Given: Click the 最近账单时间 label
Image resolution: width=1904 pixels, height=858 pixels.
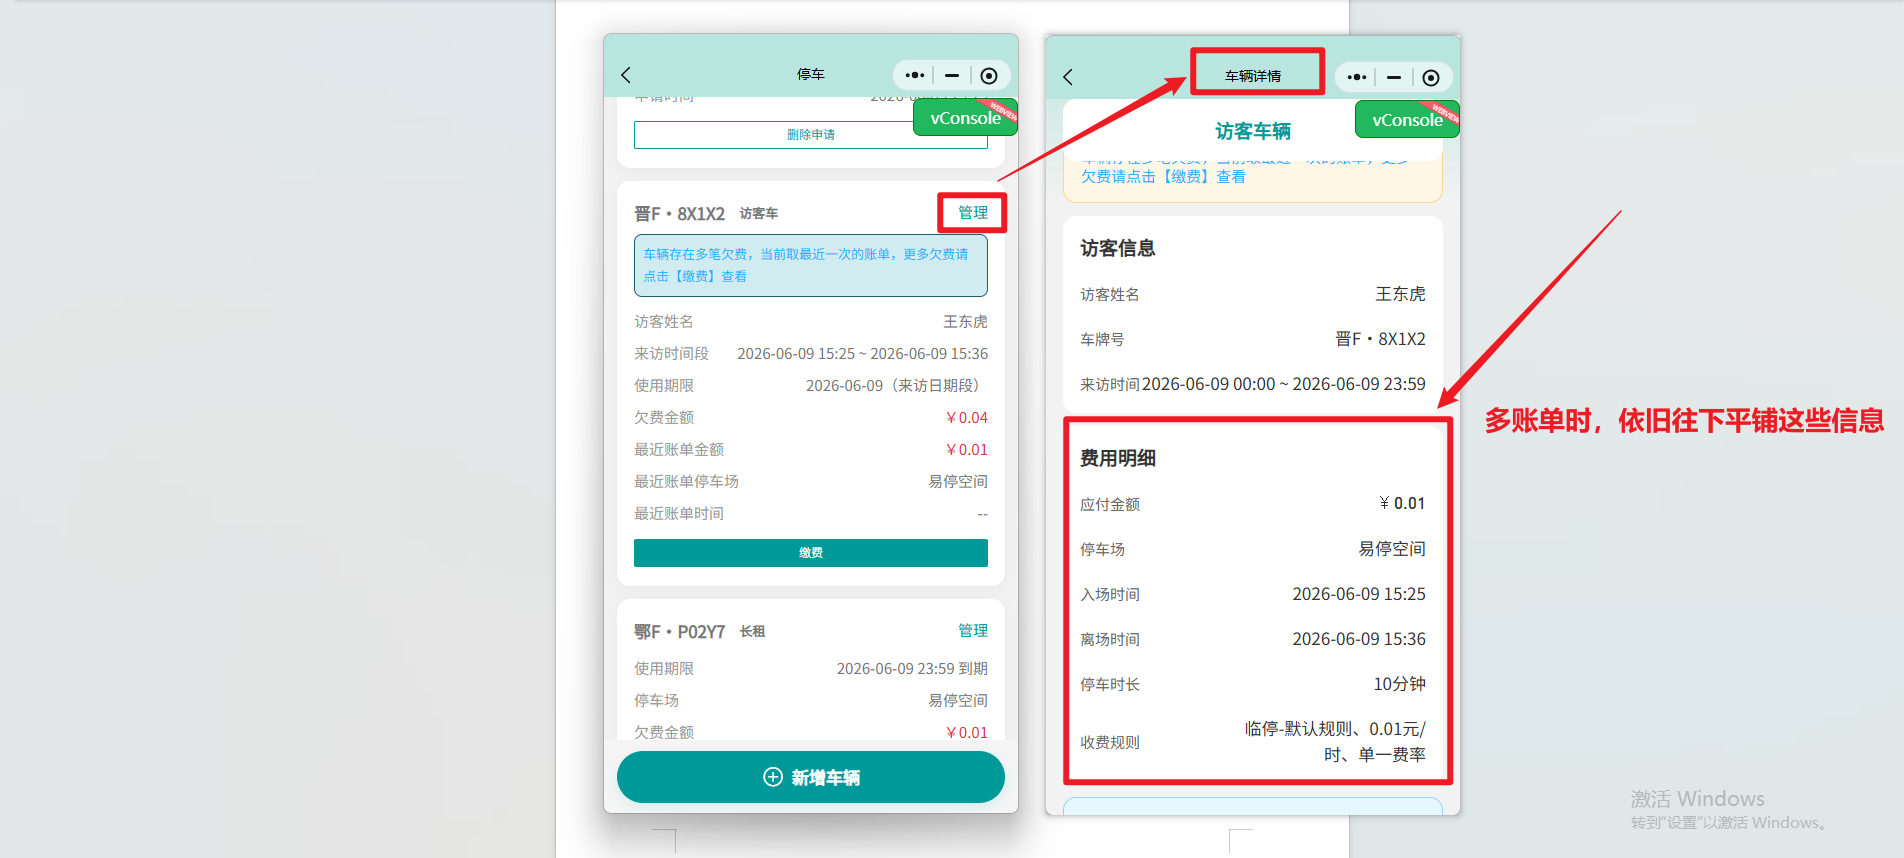Looking at the screenshot, I should click(679, 514).
